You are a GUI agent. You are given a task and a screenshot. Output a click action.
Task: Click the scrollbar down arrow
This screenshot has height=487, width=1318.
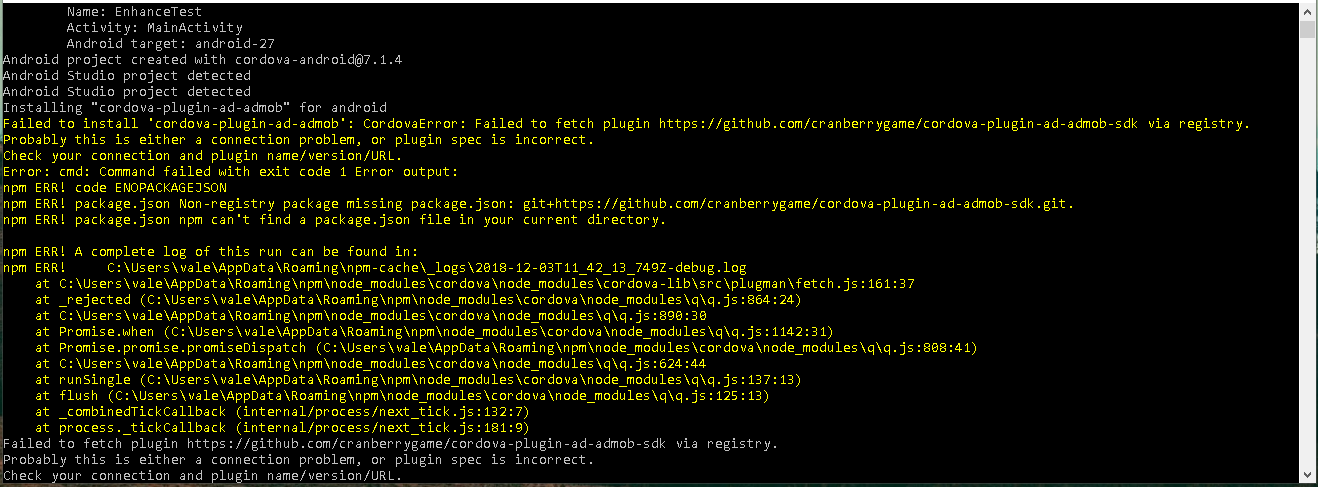(x=1308, y=478)
